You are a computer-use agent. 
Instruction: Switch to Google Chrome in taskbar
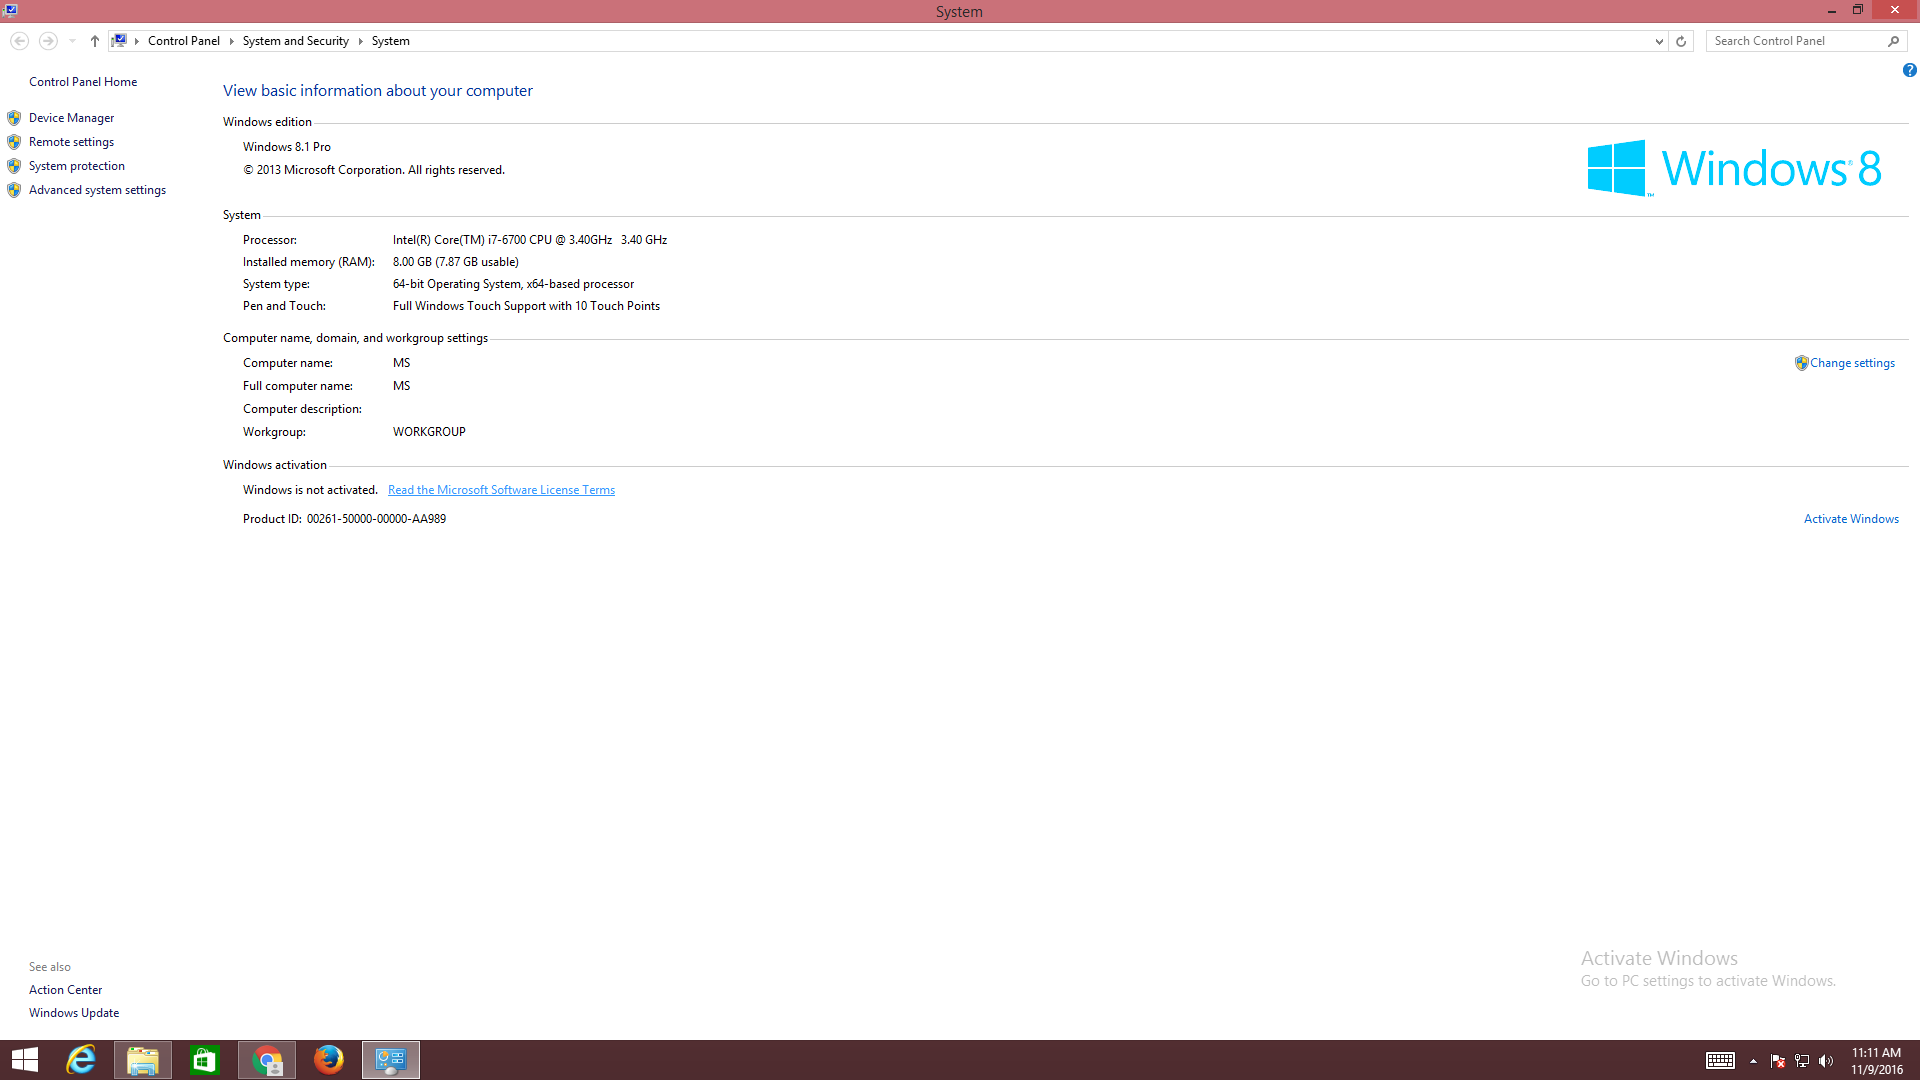coord(267,1060)
